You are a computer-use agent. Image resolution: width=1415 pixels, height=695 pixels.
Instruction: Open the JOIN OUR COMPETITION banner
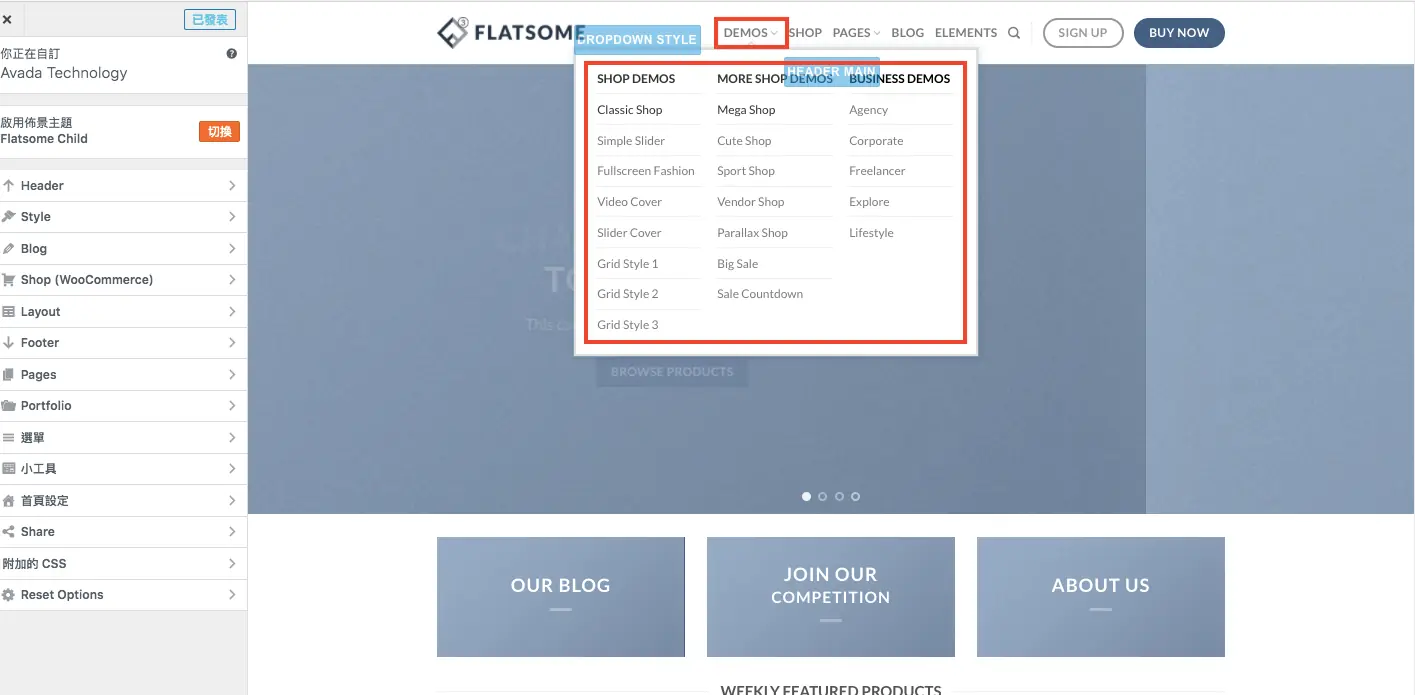coord(831,597)
